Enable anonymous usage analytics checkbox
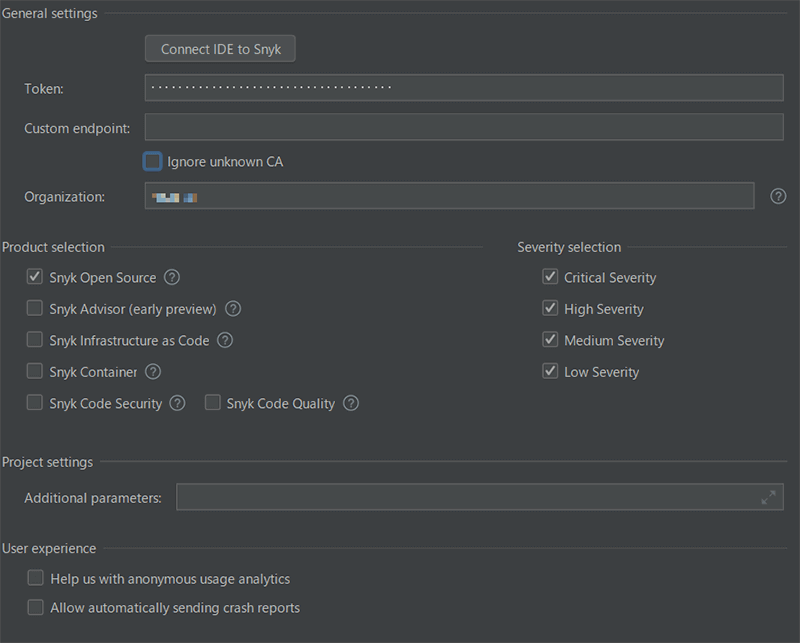This screenshot has width=800, height=643. click(x=35, y=578)
